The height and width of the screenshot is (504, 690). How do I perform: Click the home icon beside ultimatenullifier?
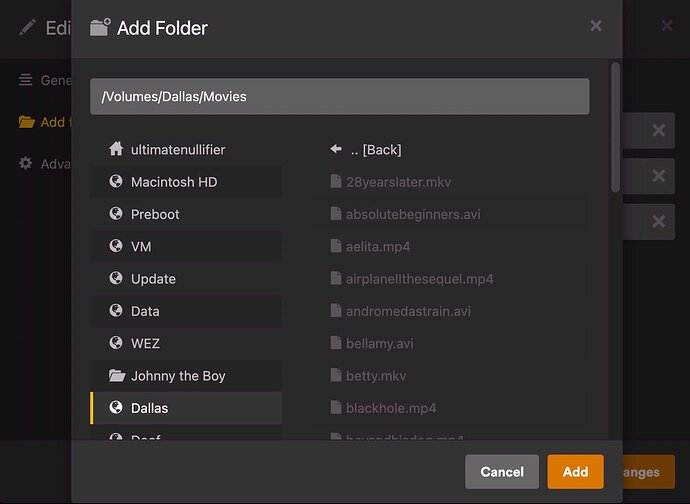[116, 149]
